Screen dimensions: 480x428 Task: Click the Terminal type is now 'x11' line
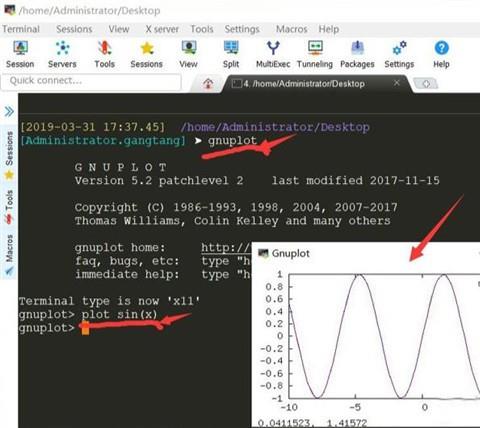pyautogui.click(x=109, y=301)
